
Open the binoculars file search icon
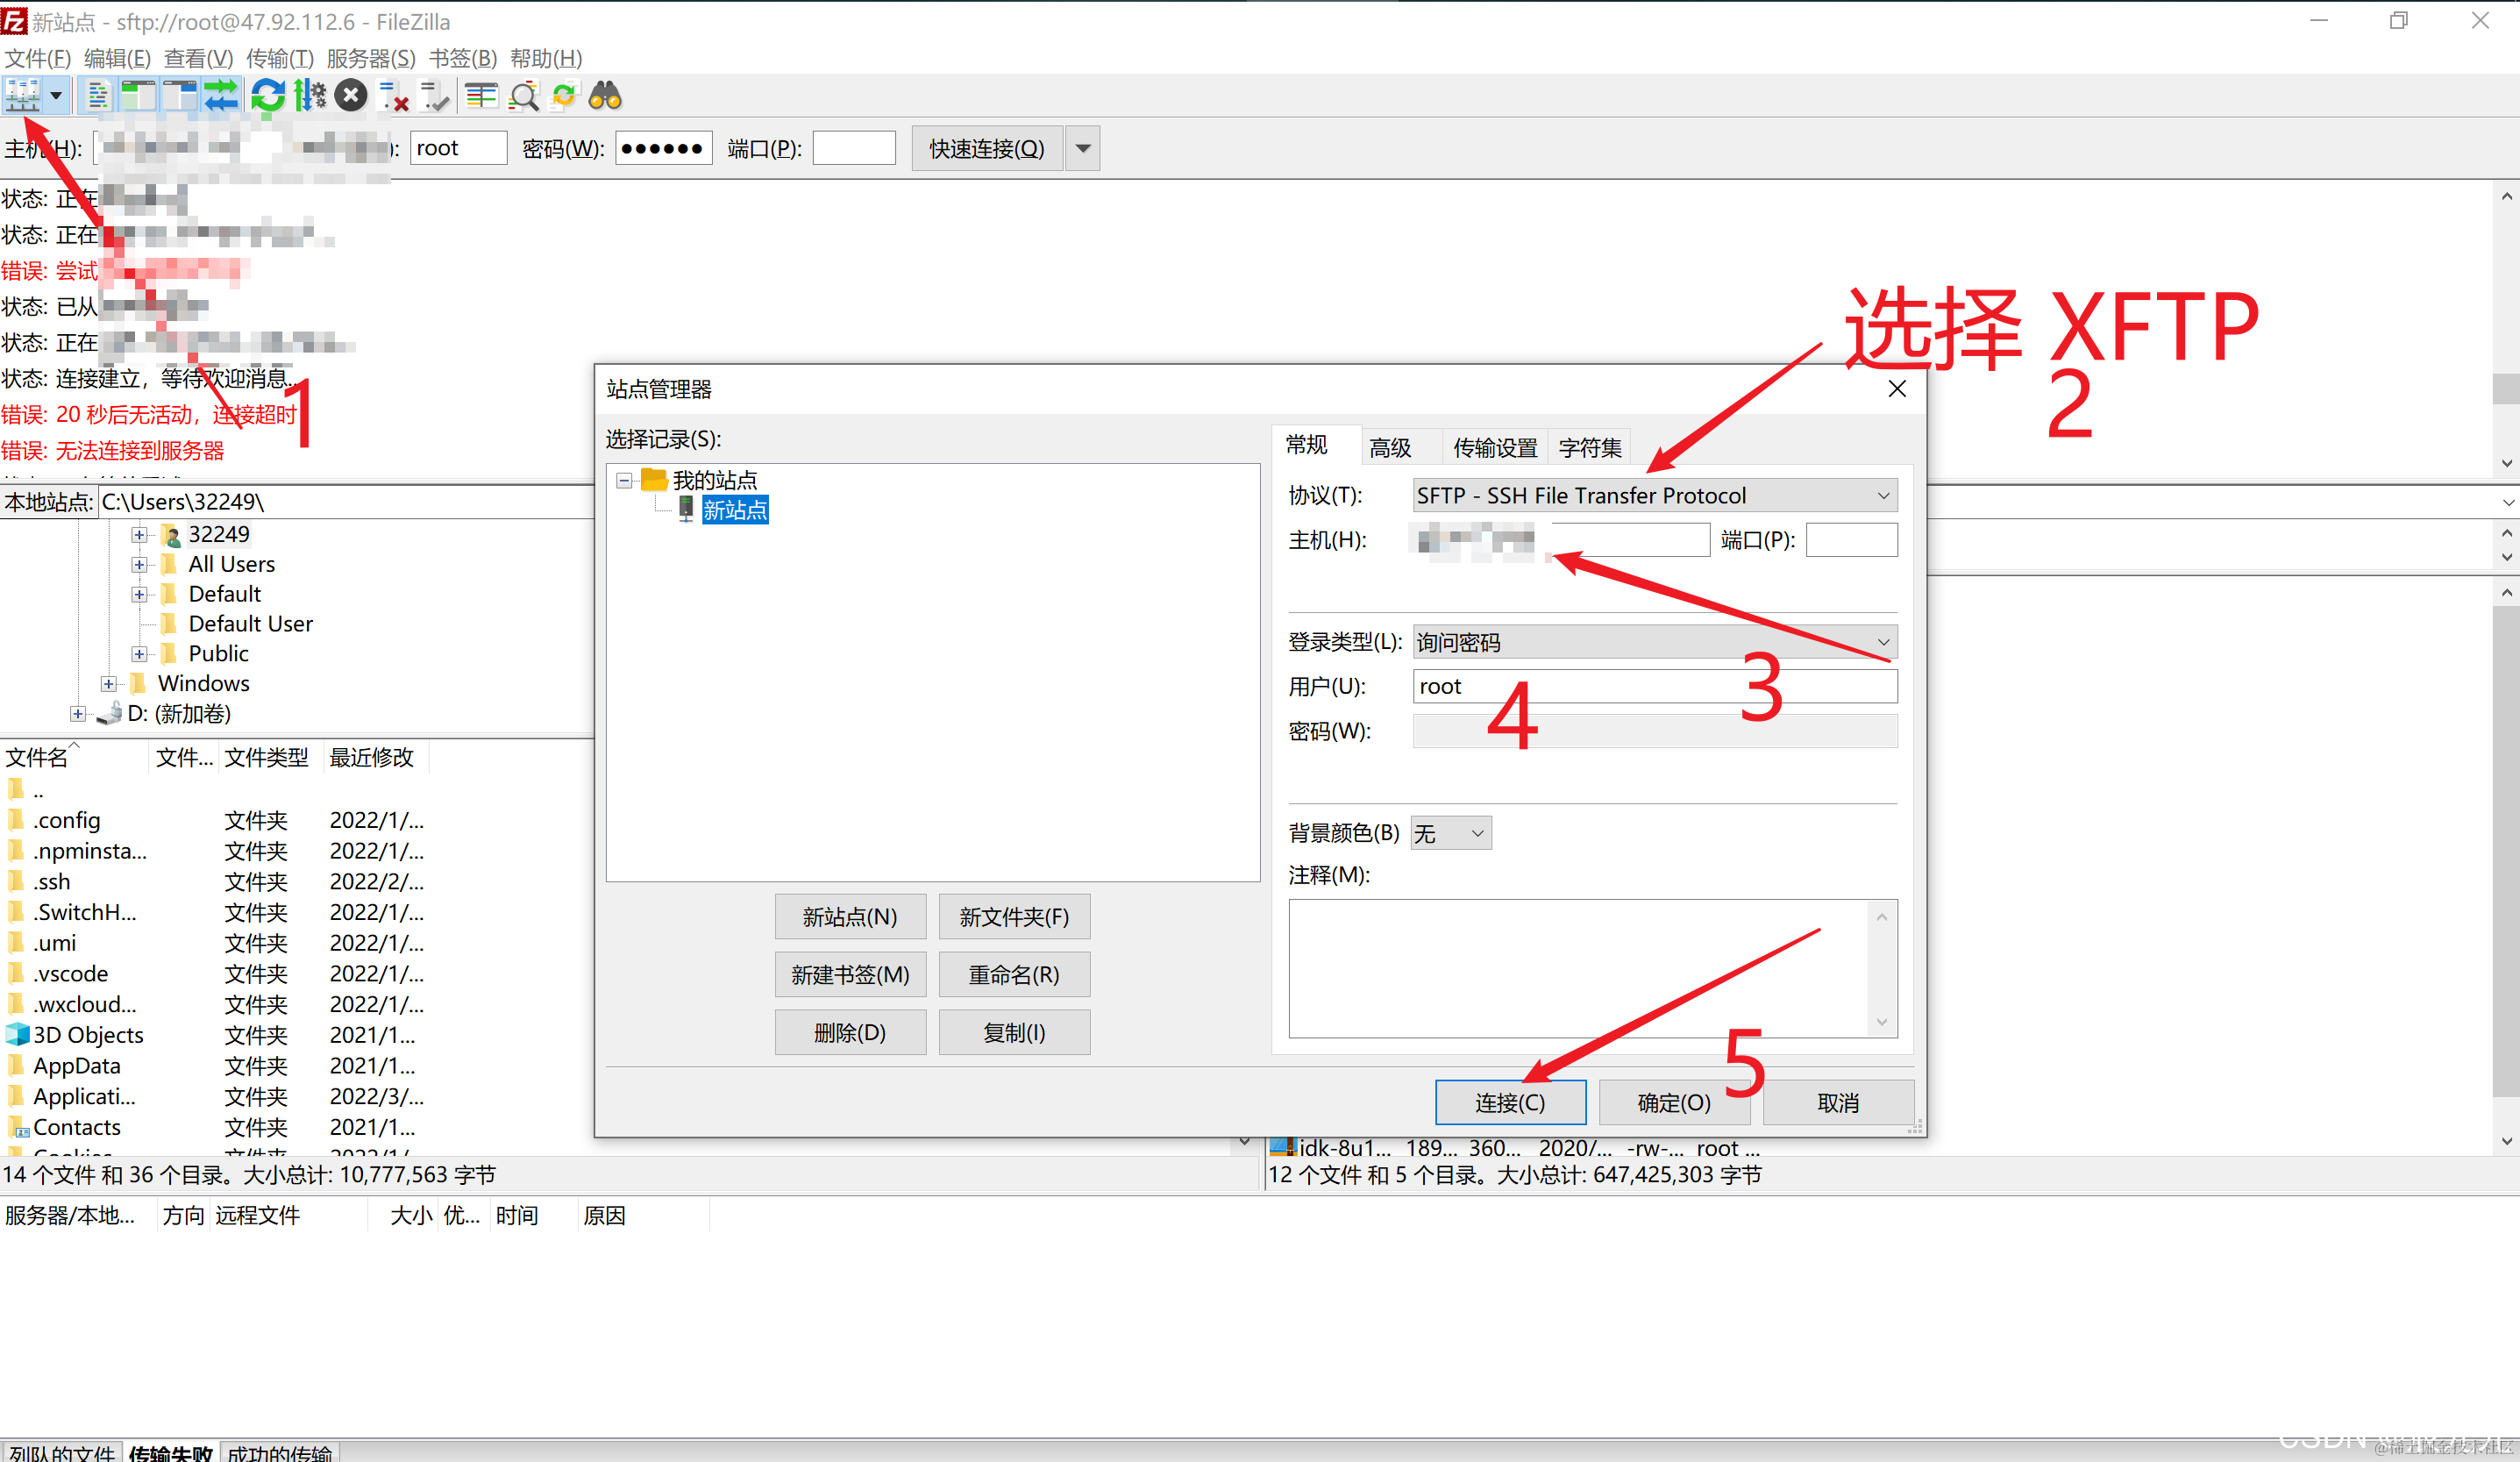pos(605,96)
